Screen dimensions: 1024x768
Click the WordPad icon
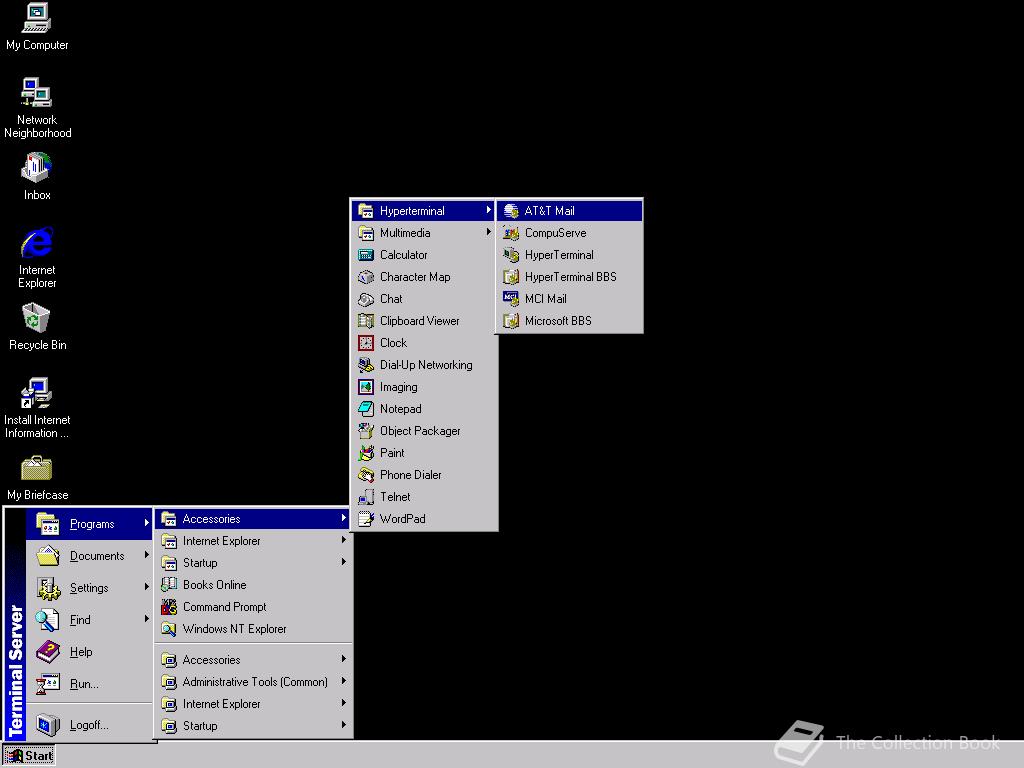366,519
